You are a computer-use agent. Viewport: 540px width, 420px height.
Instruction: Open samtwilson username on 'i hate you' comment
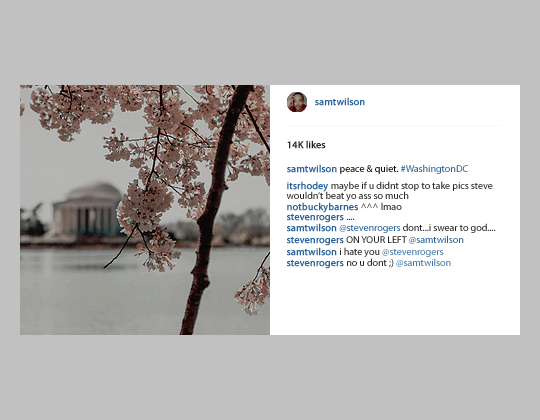coord(312,252)
